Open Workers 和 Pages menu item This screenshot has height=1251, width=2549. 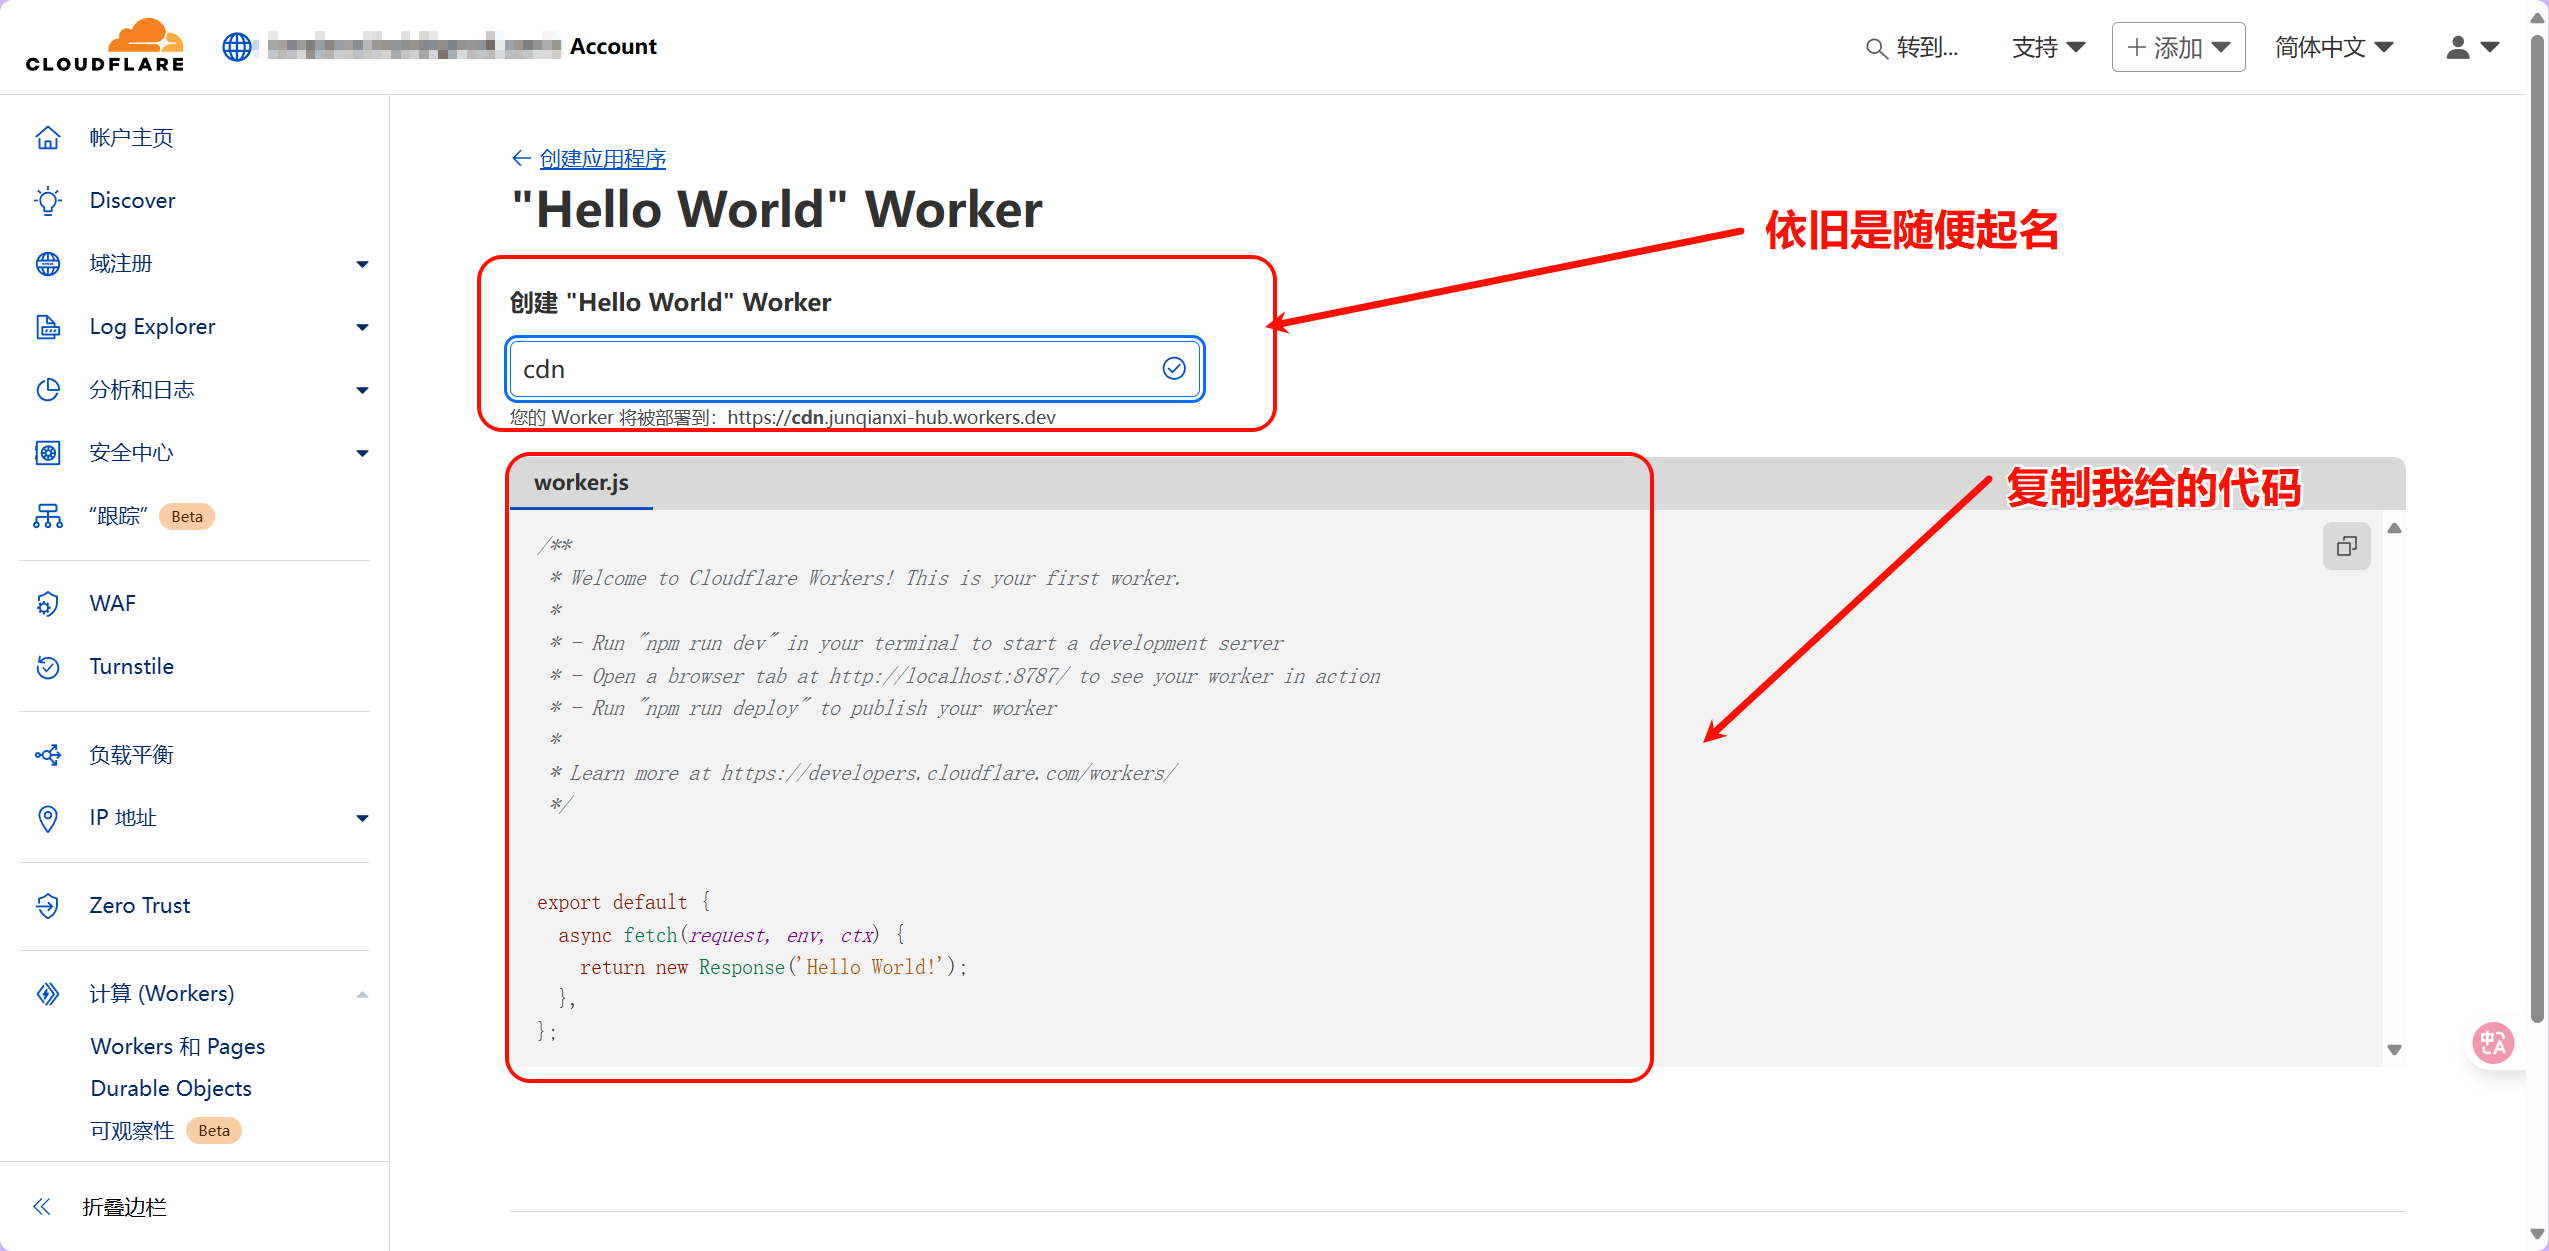178,1046
